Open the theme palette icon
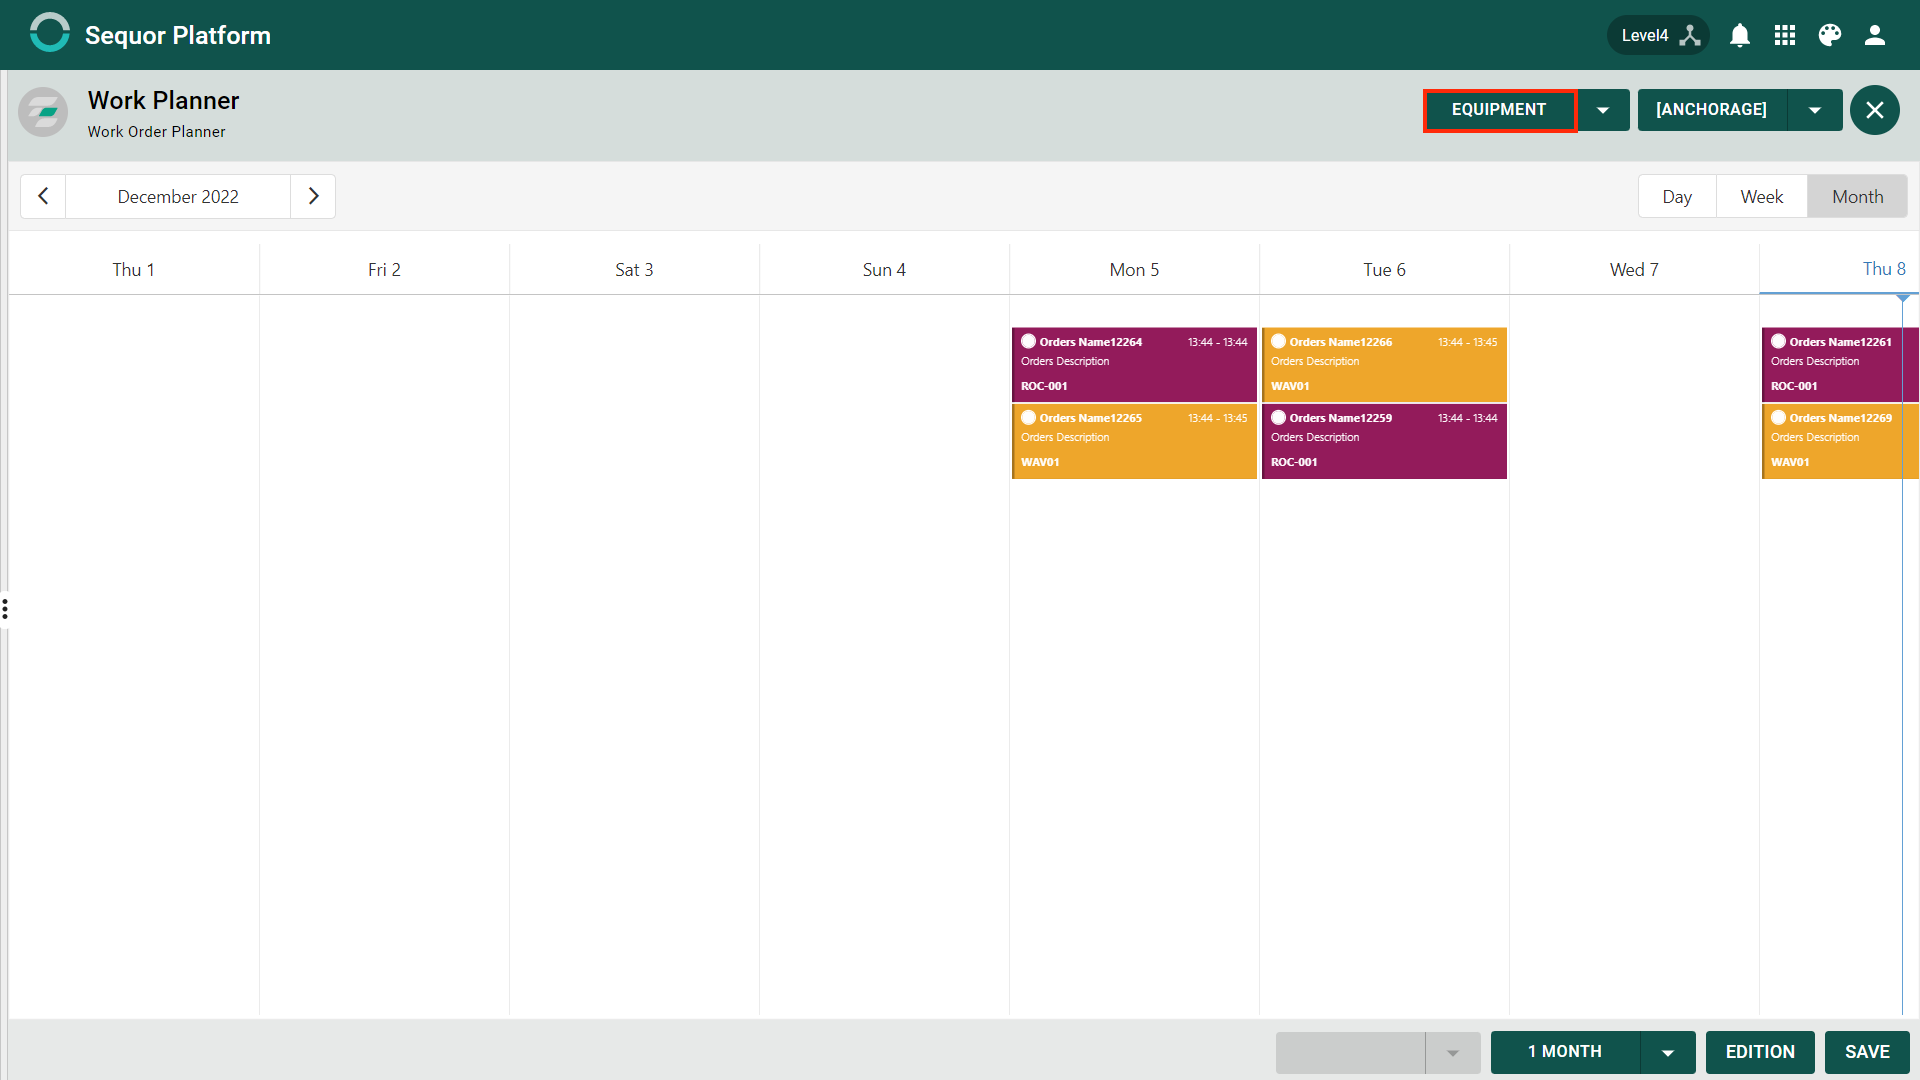Image resolution: width=1920 pixels, height=1080 pixels. pyautogui.click(x=1830, y=35)
